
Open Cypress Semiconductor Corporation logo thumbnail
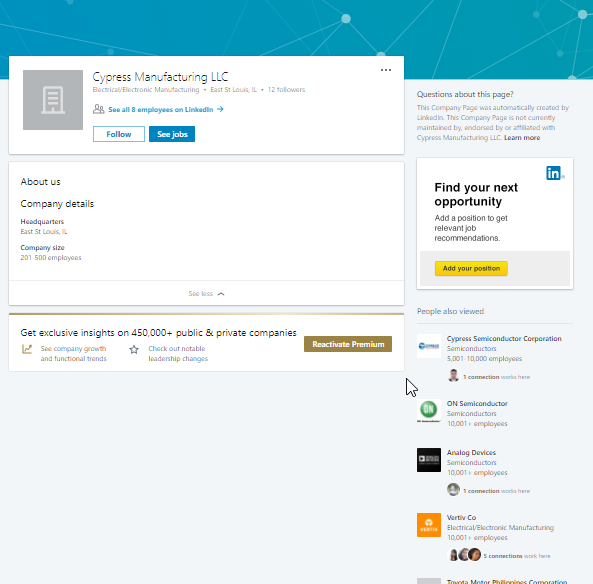tap(429, 346)
